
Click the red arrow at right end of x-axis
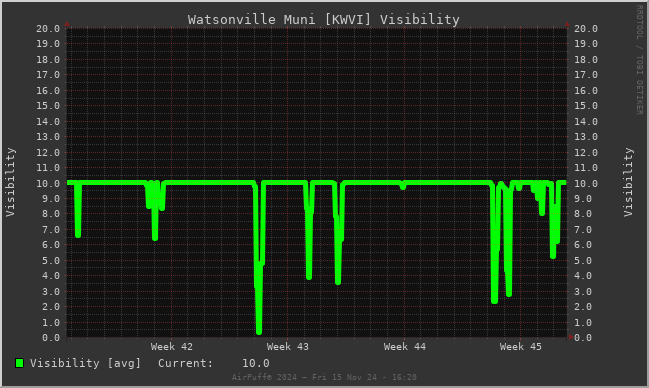(x=571, y=337)
